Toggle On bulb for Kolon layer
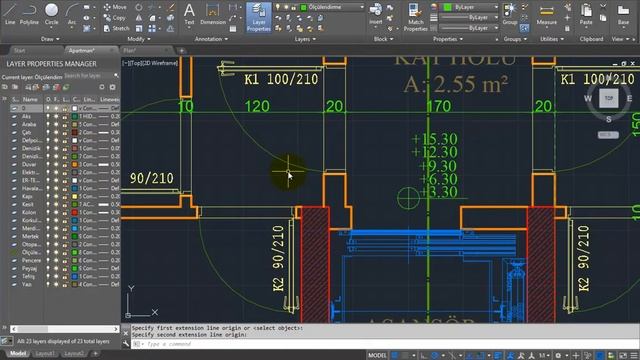640x360 pixels. point(48,212)
